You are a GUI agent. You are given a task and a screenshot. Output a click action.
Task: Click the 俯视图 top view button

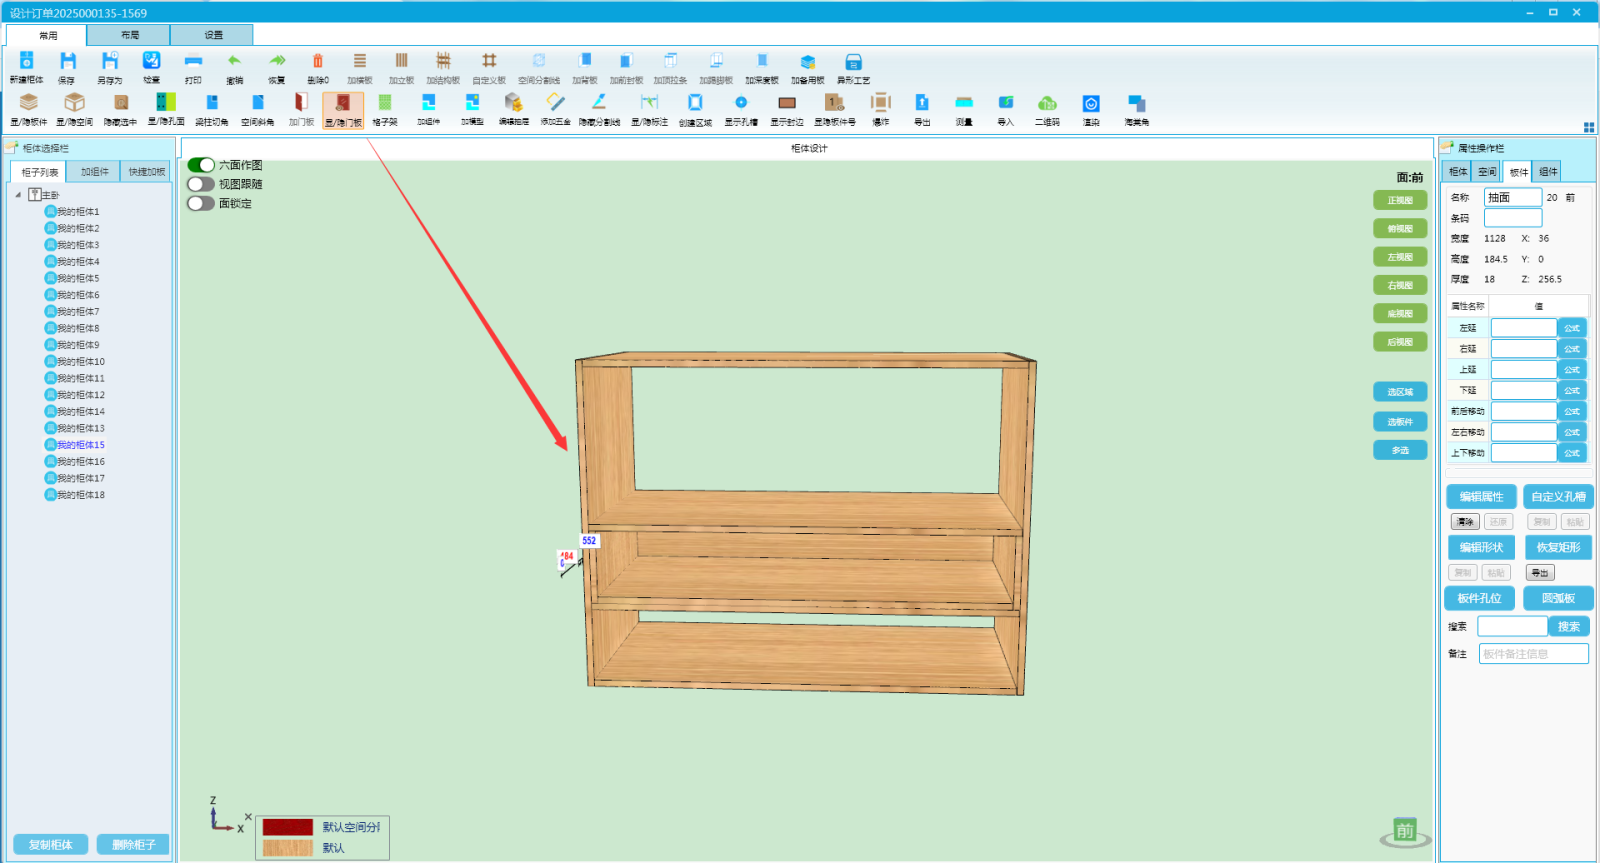(x=1400, y=229)
